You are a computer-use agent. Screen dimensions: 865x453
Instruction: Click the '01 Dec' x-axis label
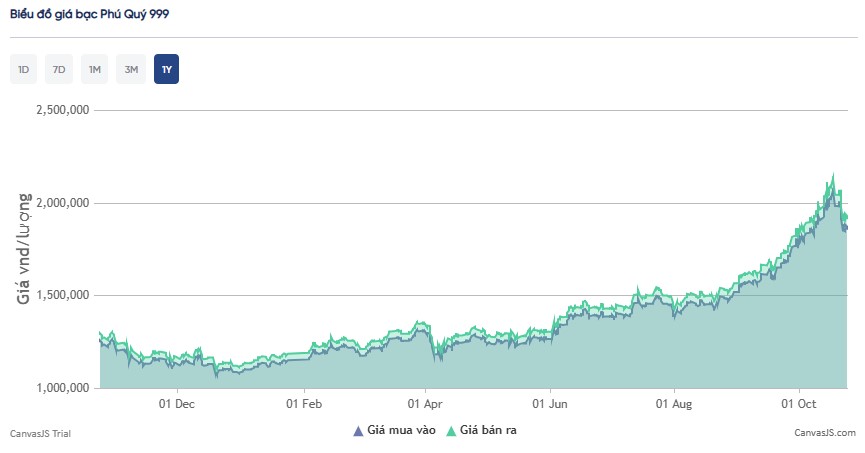pyautogui.click(x=177, y=405)
